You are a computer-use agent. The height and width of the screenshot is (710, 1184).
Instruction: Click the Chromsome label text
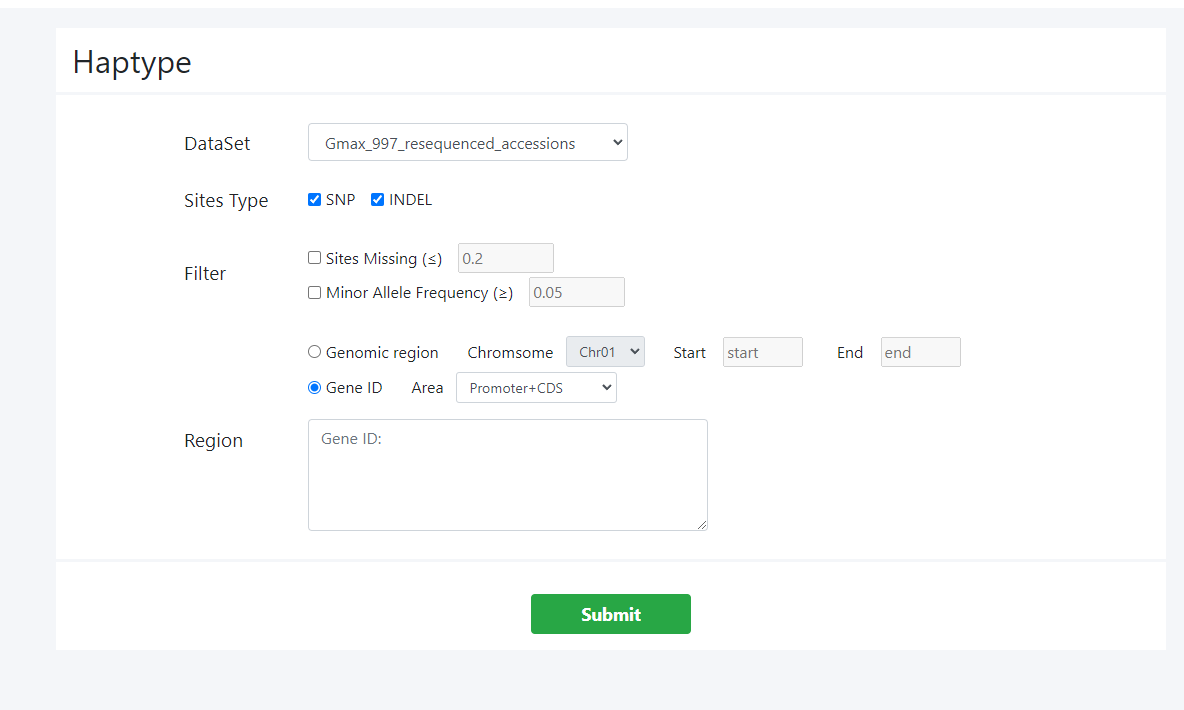510,353
